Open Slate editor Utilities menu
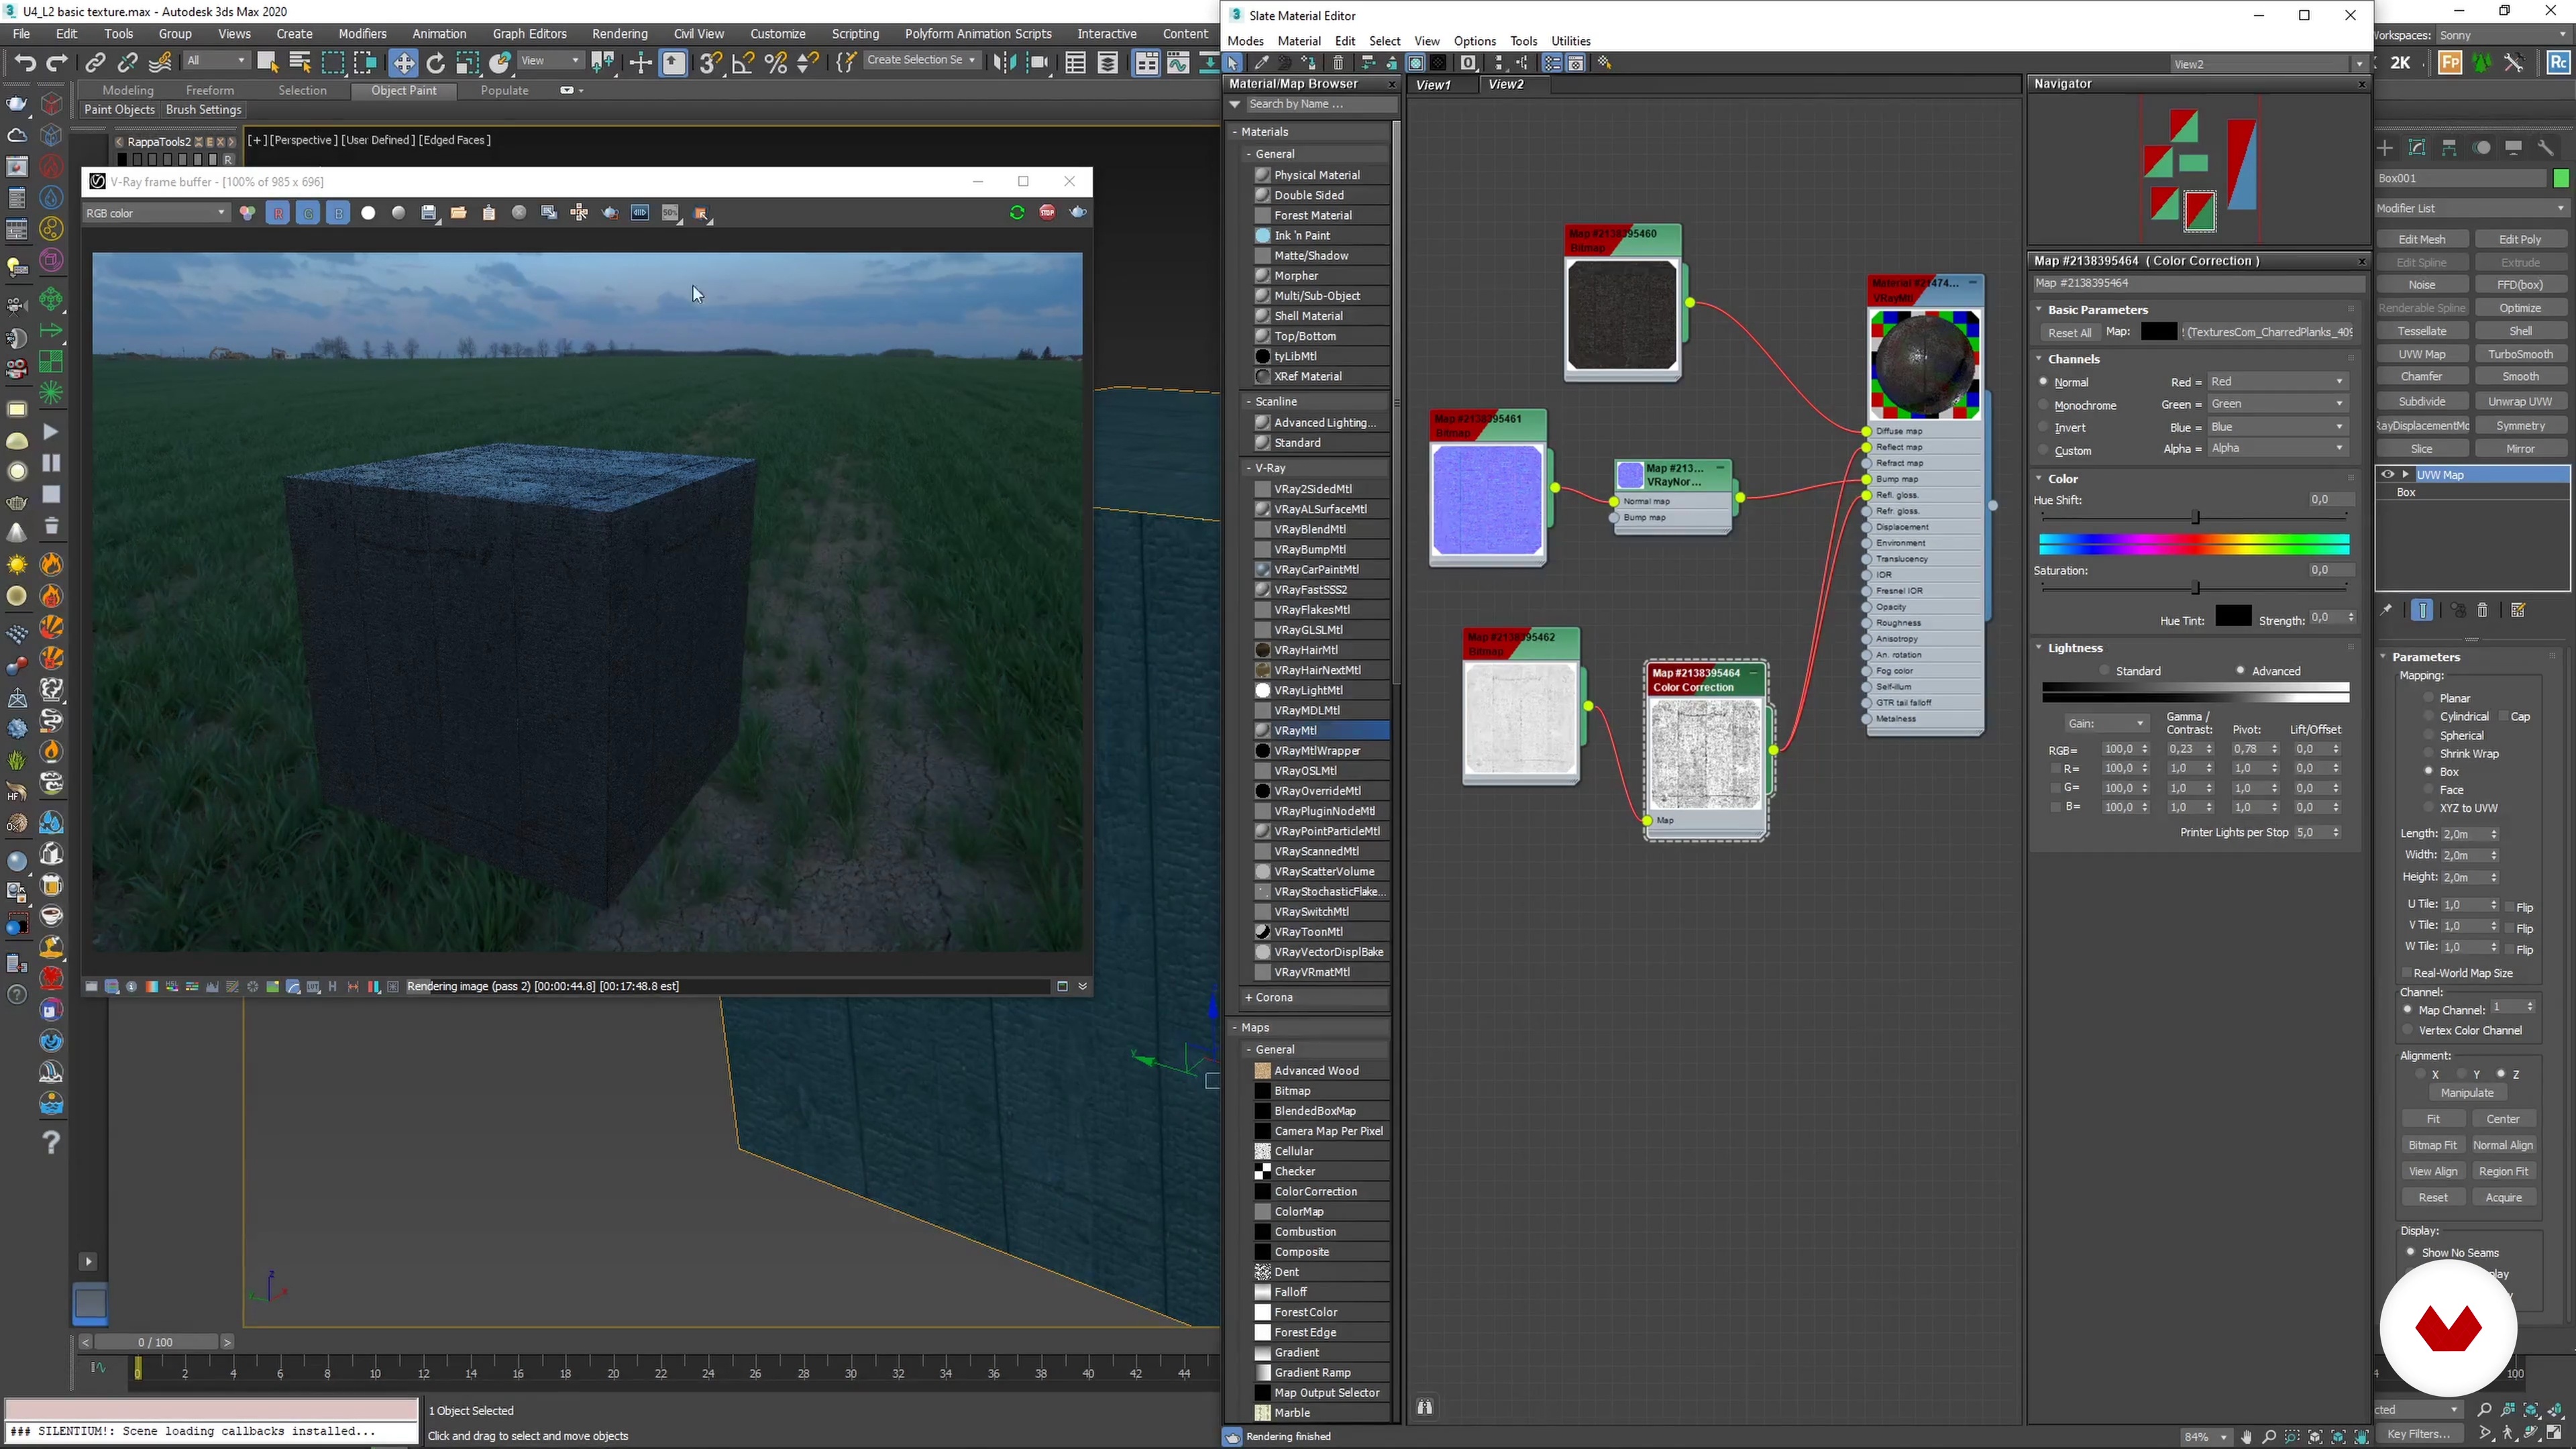The width and height of the screenshot is (2576, 1449). (x=1570, y=41)
